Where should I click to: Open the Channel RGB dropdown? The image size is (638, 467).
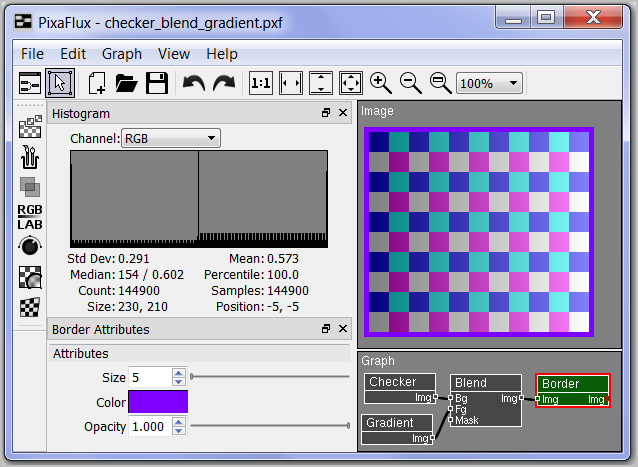pyautogui.click(x=170, y=139)
